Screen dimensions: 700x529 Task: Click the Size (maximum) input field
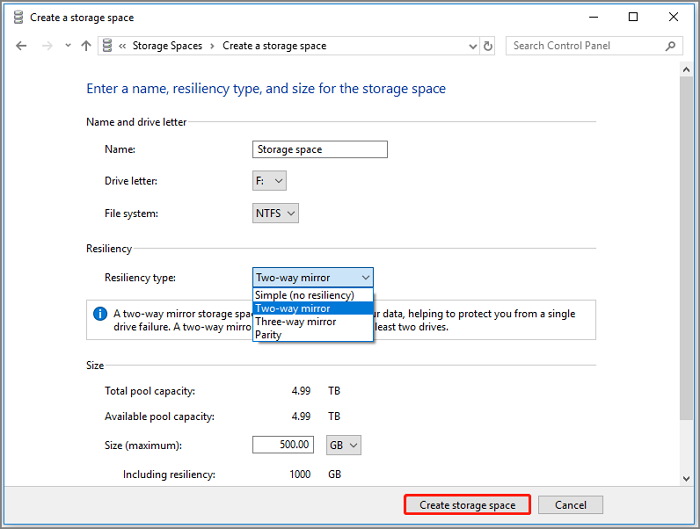coord(284,445)
